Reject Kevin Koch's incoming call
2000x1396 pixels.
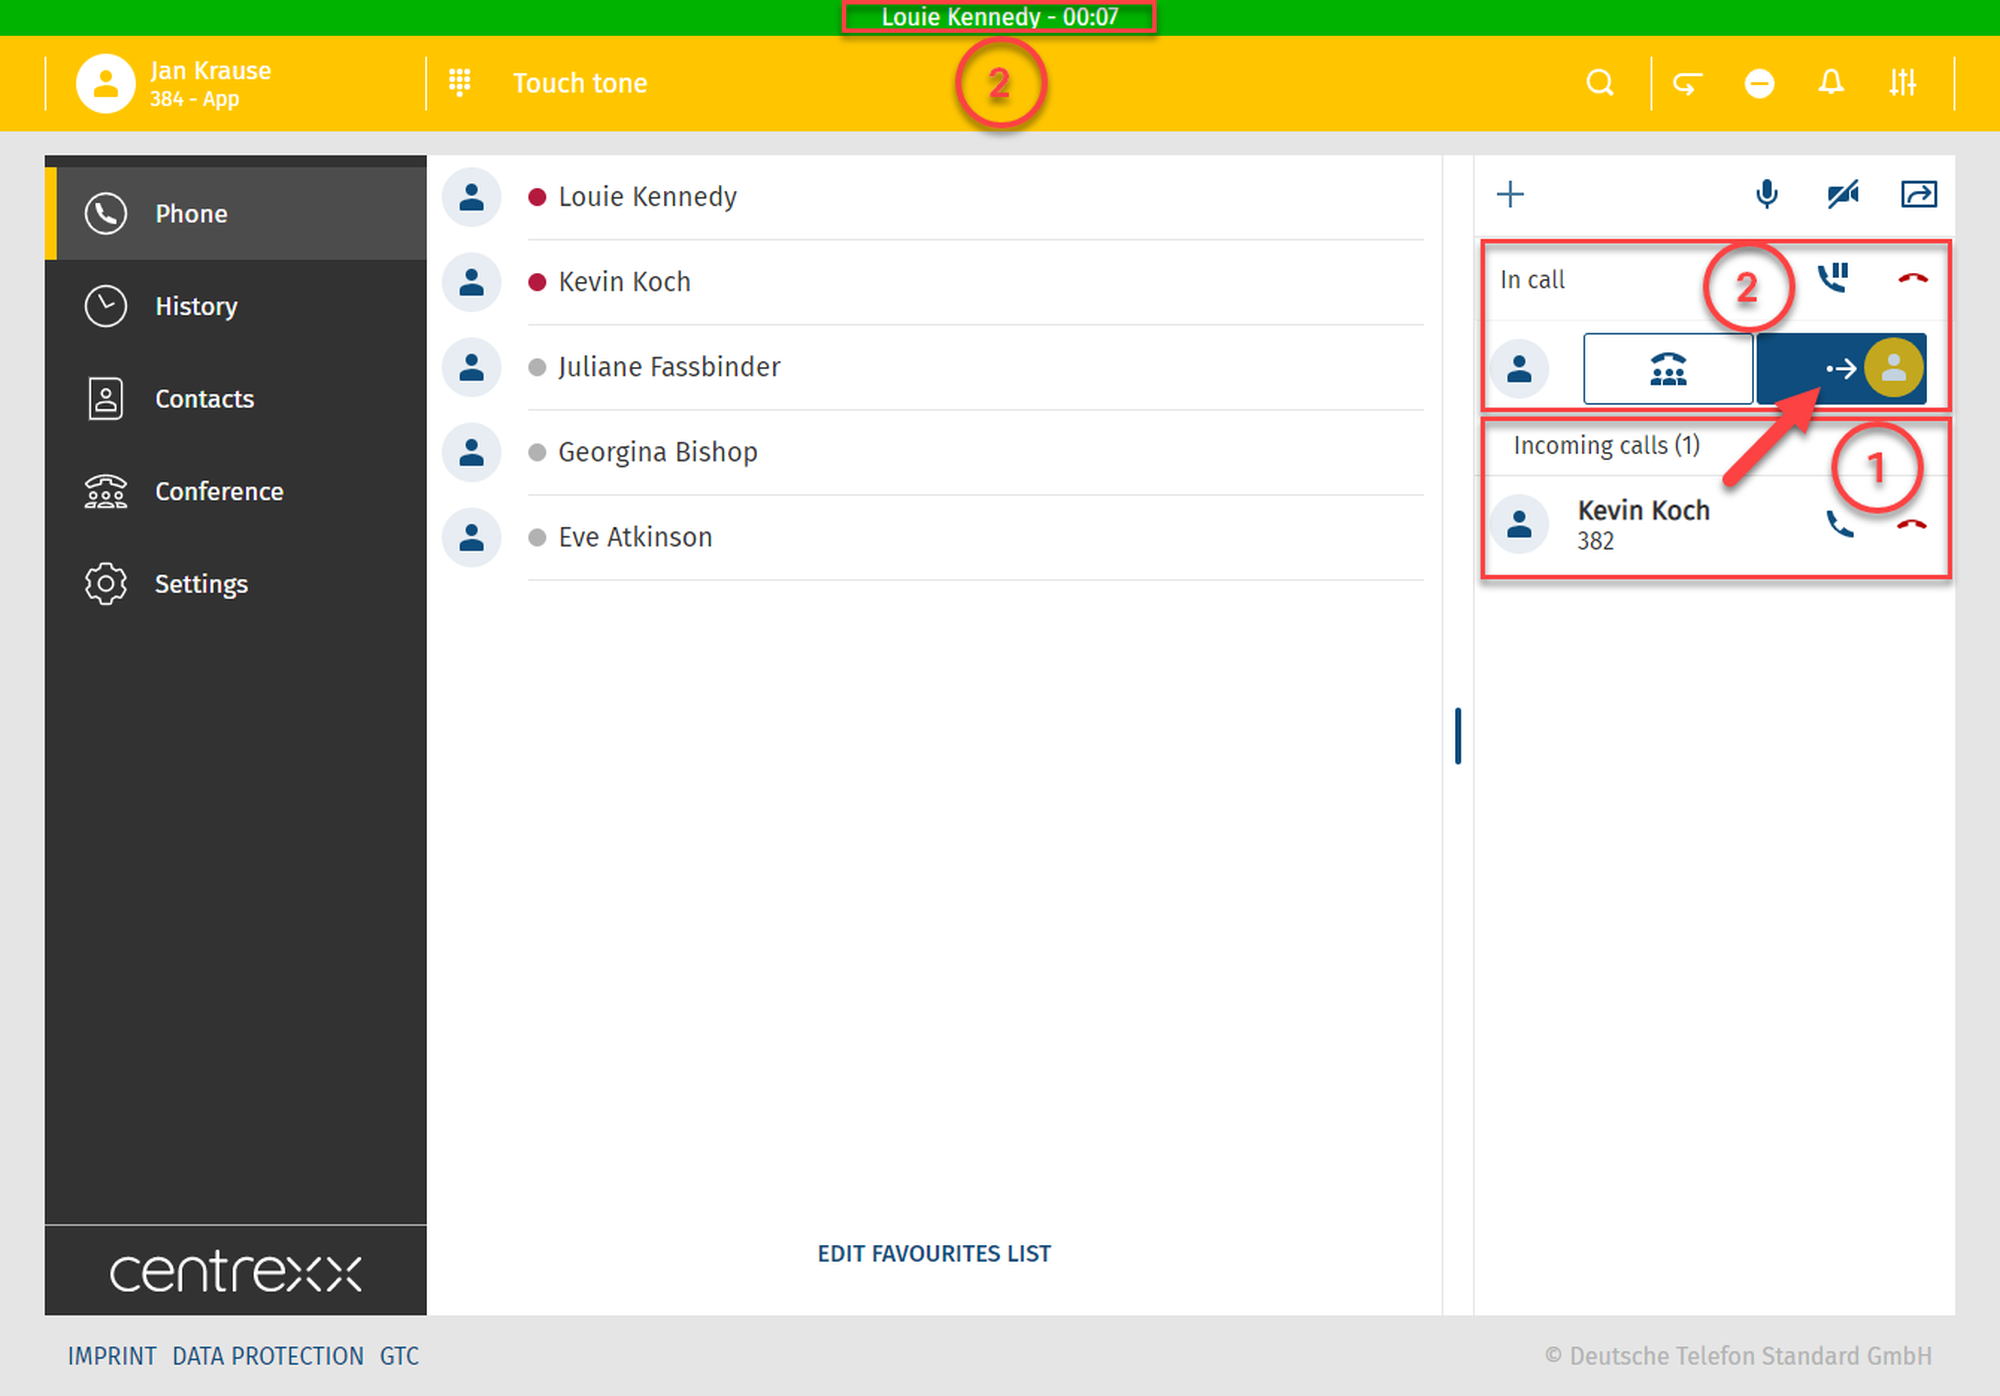click(x=1911, y=524)
